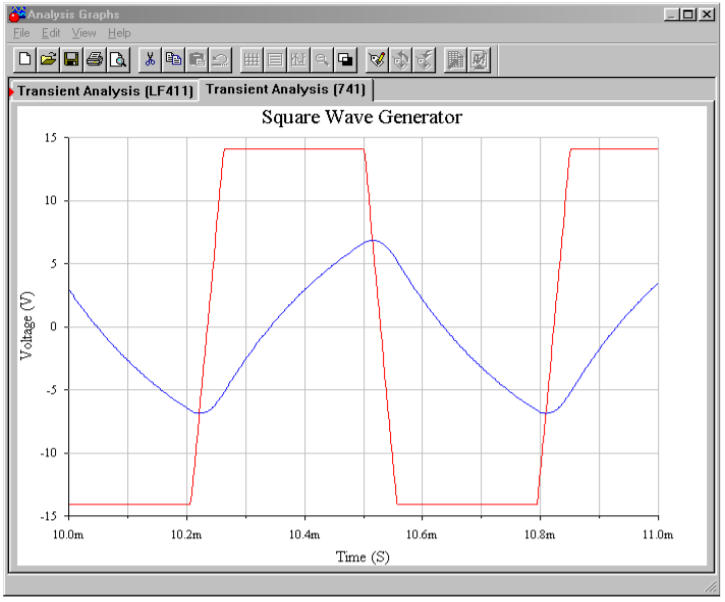Toggle the legend icon
This screenshot has width=725, height=602.
tap(276, 60)
